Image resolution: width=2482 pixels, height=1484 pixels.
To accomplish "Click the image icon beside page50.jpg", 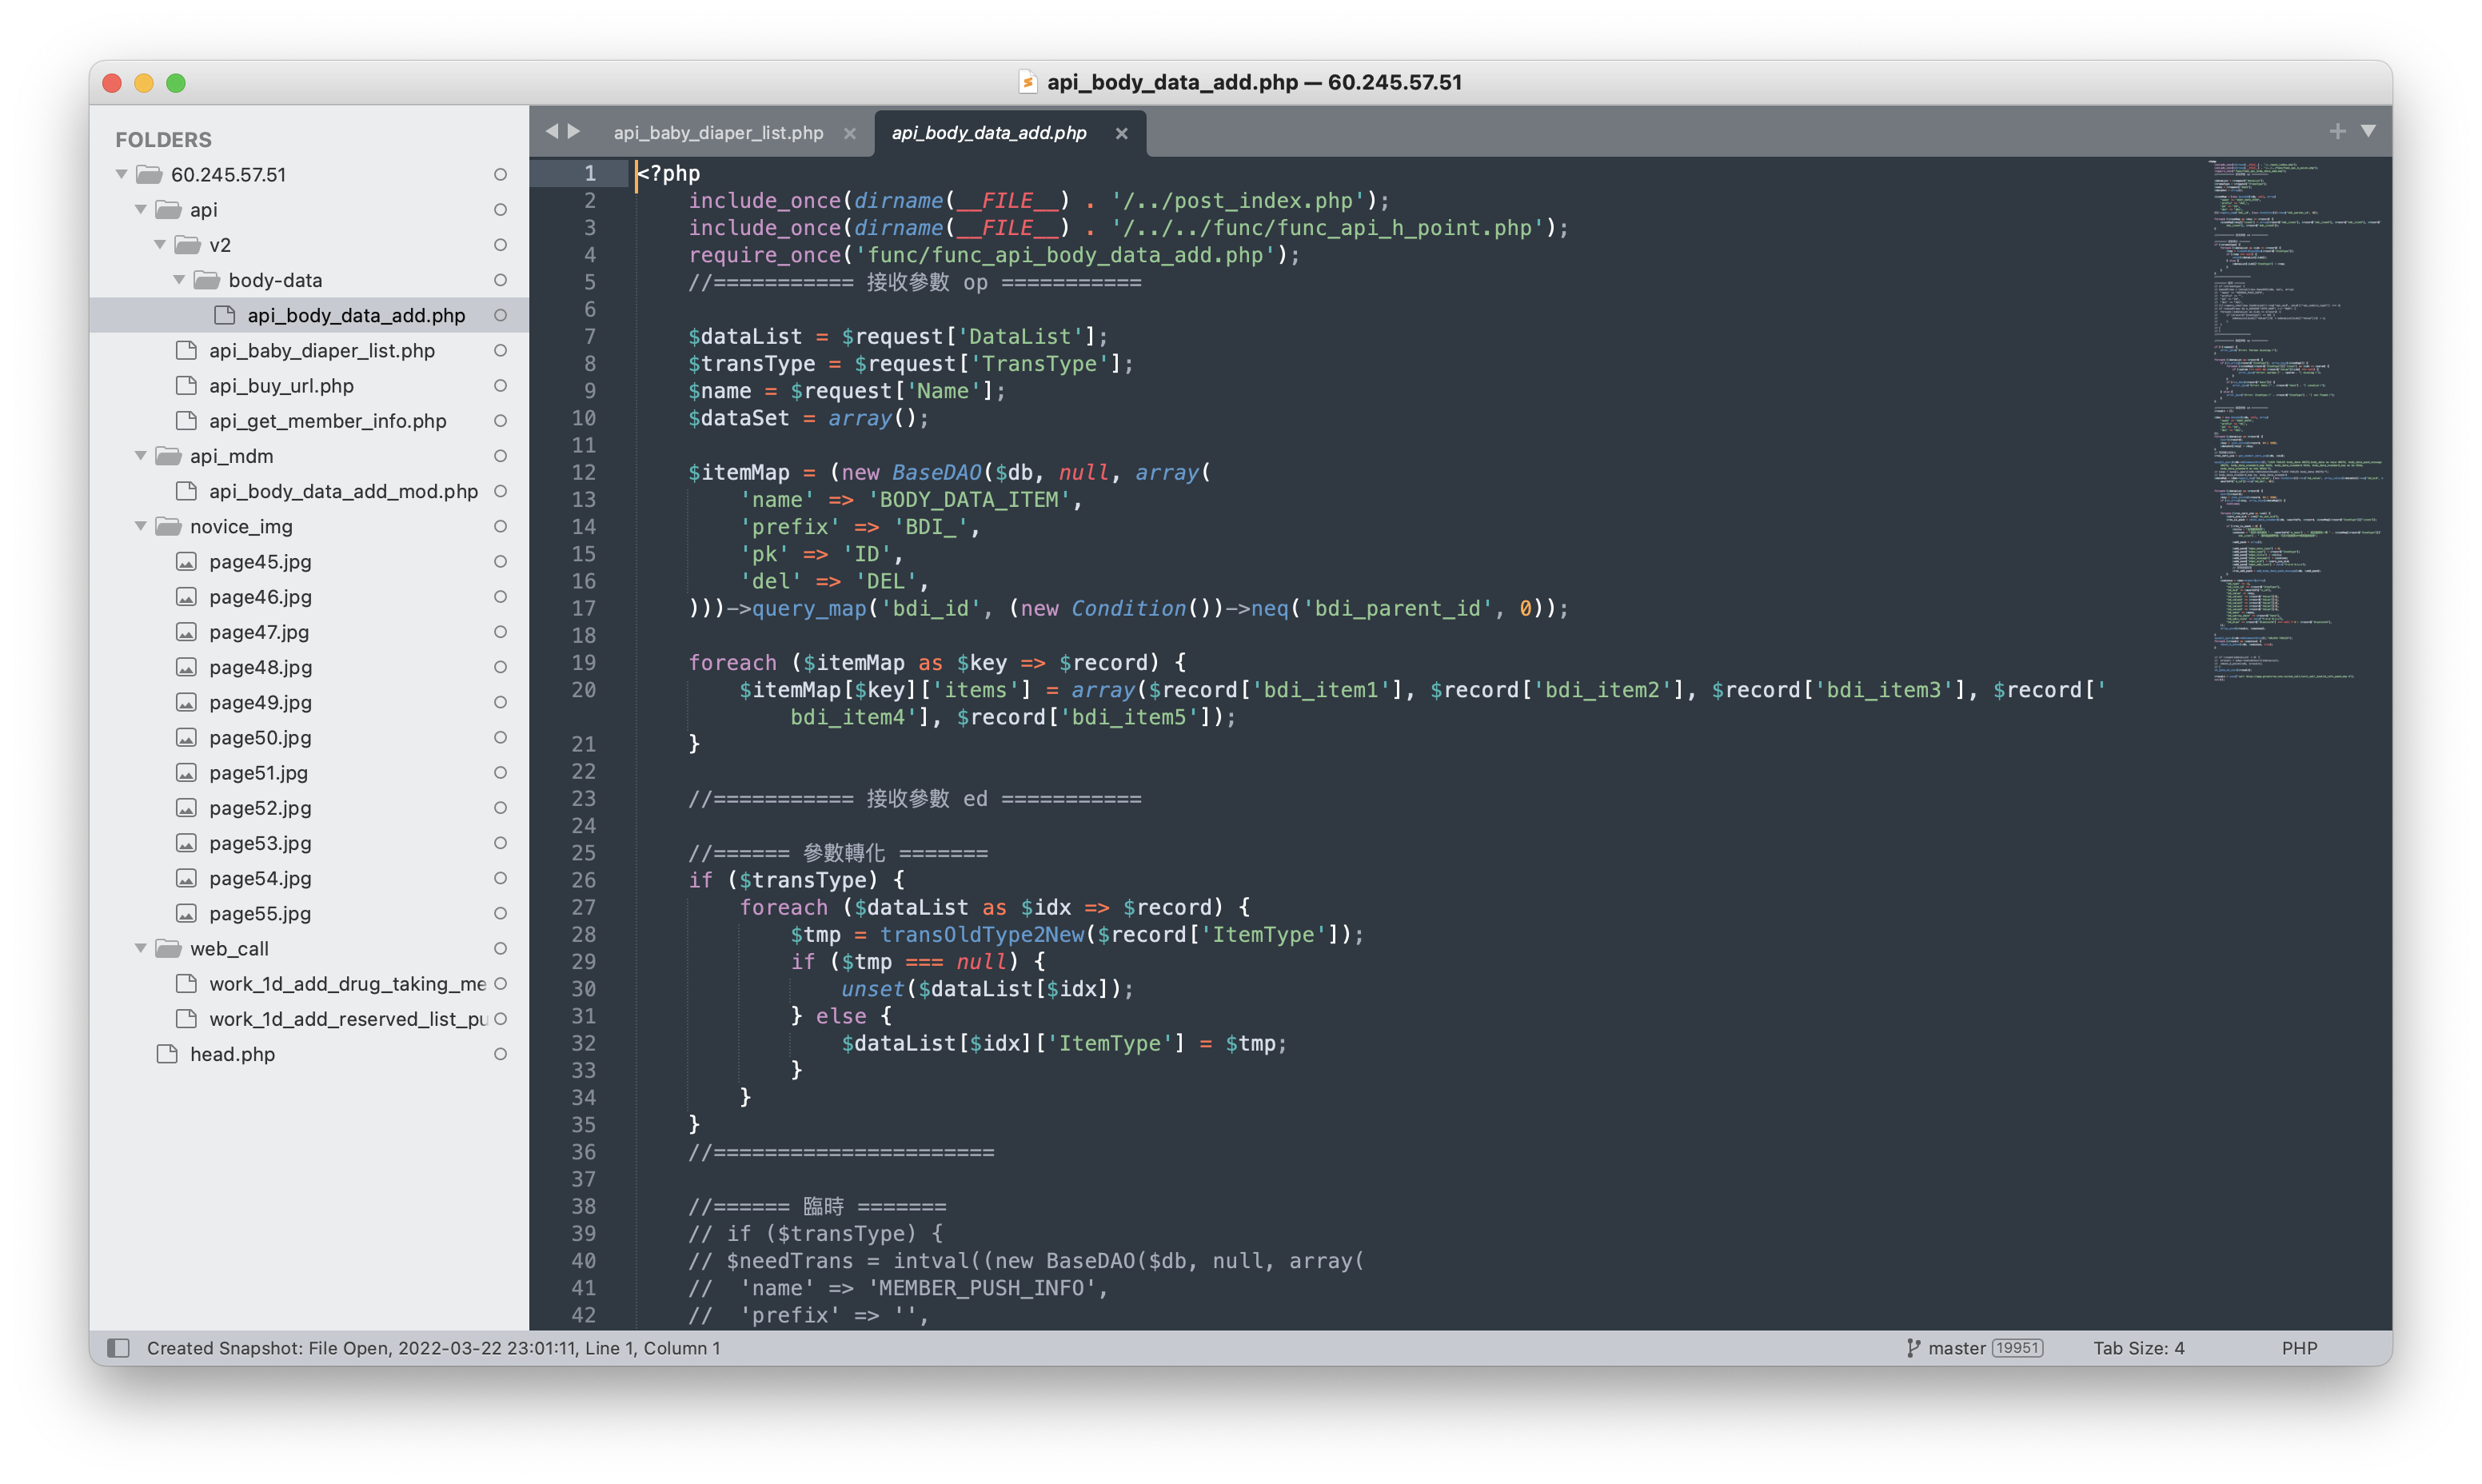I will click(x=186, y=738).
